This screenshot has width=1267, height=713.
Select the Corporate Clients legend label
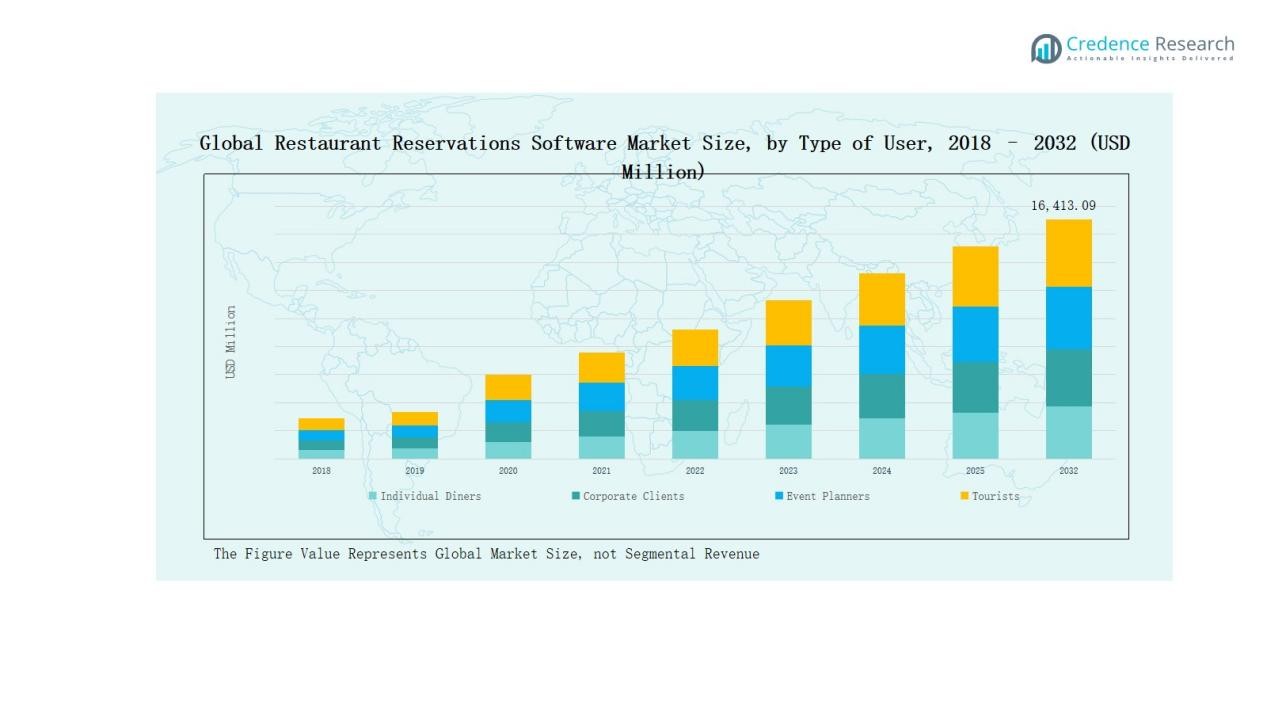tap(634, 496)
